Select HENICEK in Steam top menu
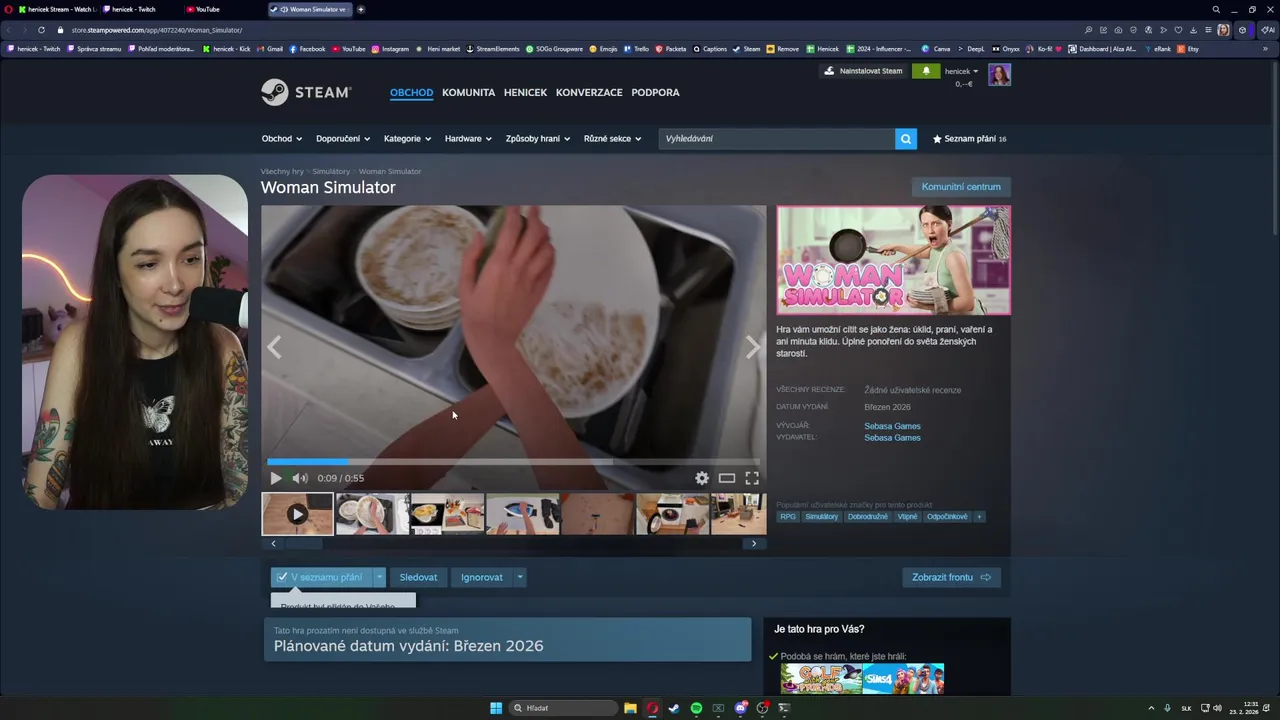 (x=525, y=92)
